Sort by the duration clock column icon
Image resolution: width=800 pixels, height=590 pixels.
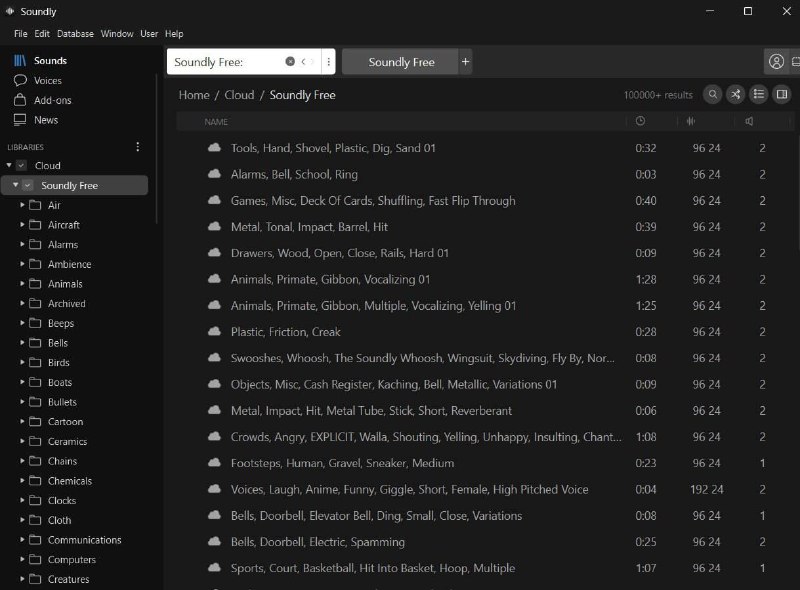coord(640,121)
